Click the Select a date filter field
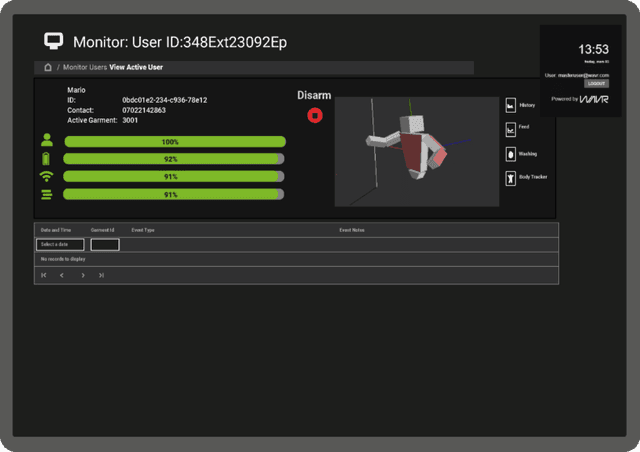 pyautogui.click(x=60, y=245)
